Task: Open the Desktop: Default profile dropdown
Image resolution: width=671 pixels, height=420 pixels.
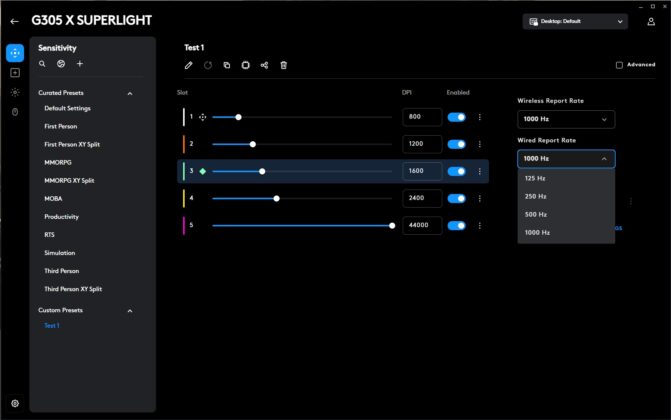Action: [x=575, y=21]
